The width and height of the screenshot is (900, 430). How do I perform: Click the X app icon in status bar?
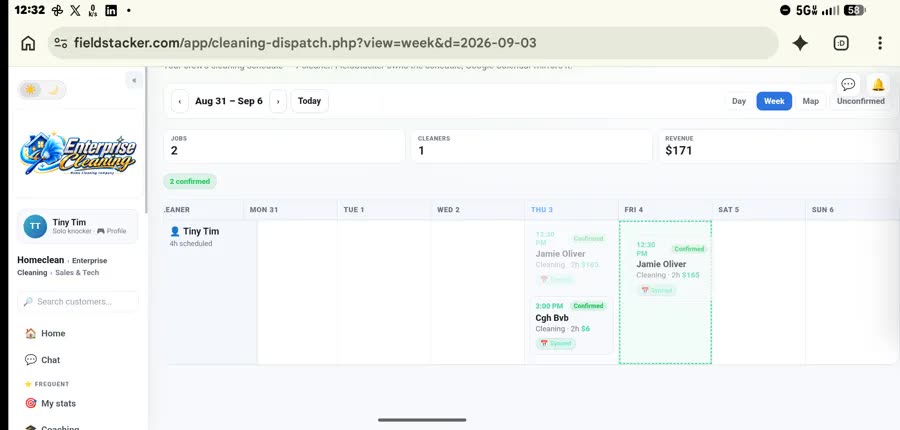tap(75, 10)
